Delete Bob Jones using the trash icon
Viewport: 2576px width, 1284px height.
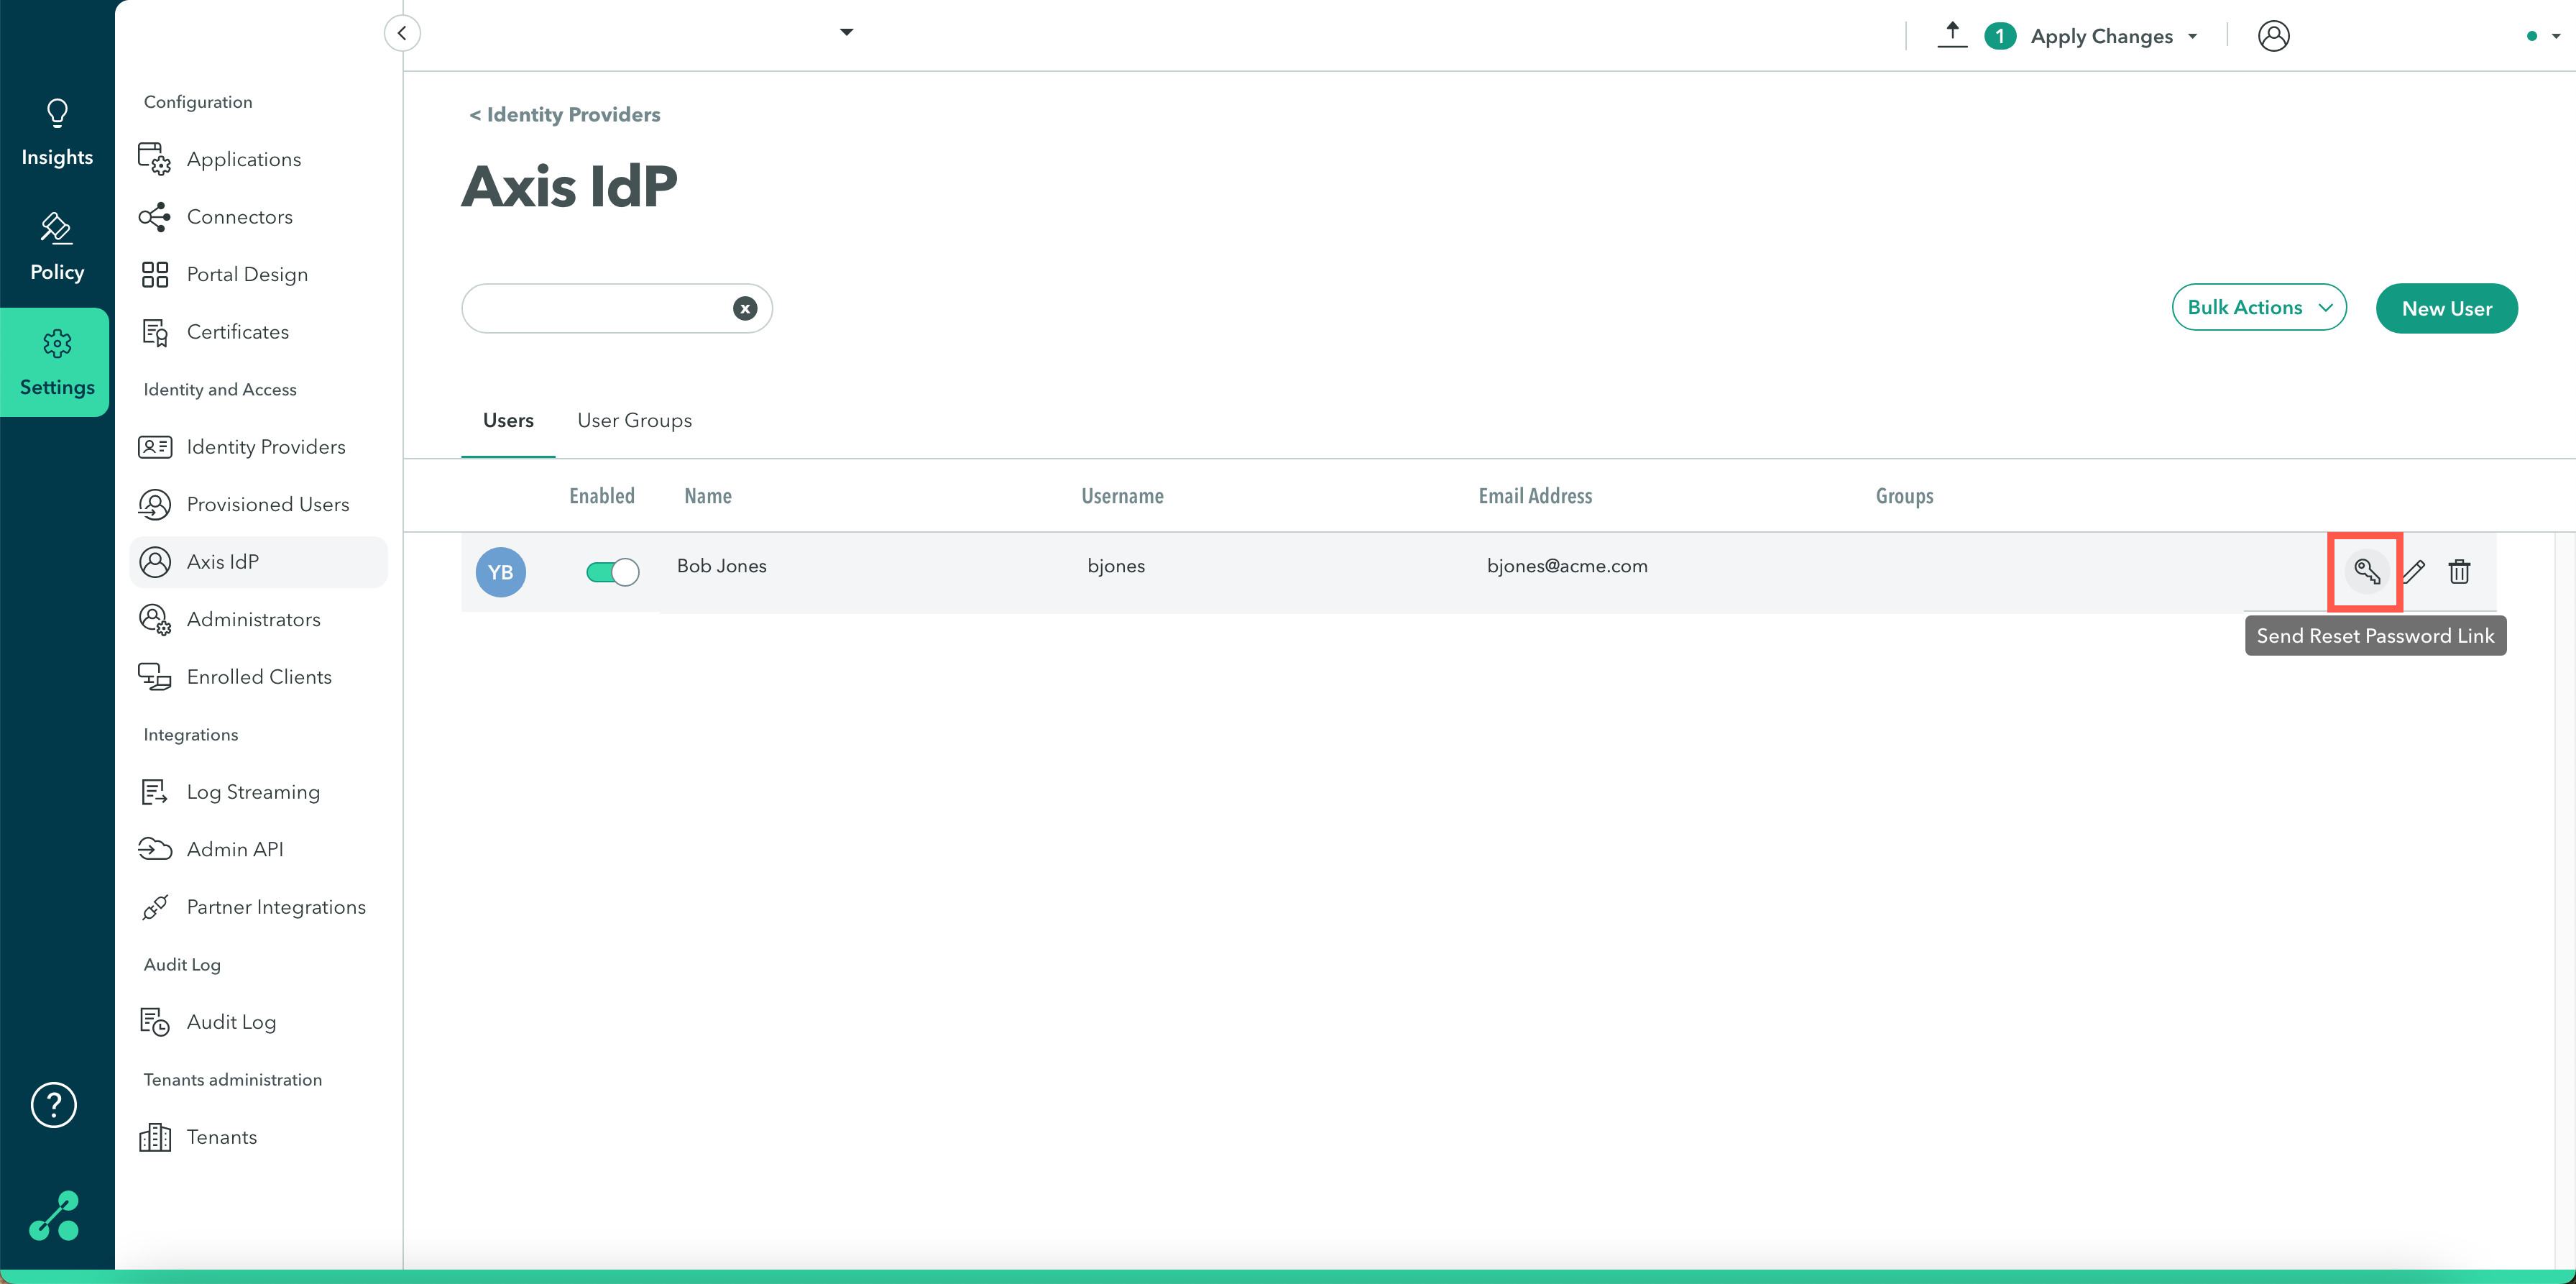(2459, 571)
